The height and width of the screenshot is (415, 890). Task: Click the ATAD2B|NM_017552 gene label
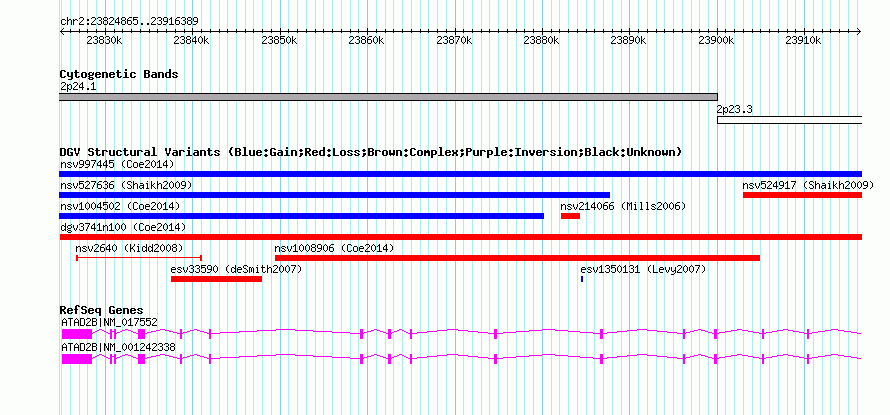pos(110,322)
